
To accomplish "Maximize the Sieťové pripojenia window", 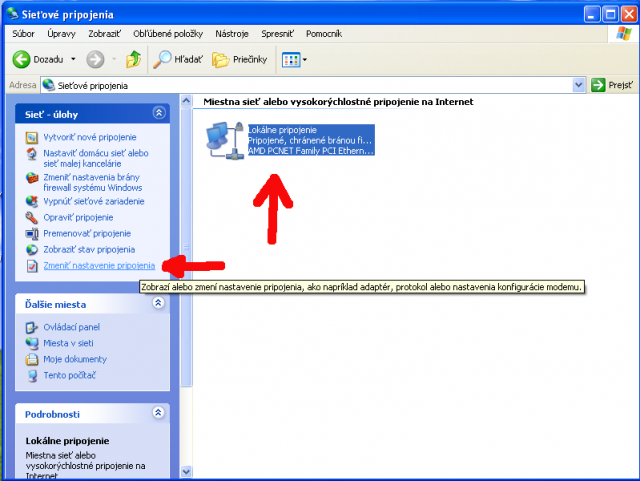I will (x=611, y=15).
